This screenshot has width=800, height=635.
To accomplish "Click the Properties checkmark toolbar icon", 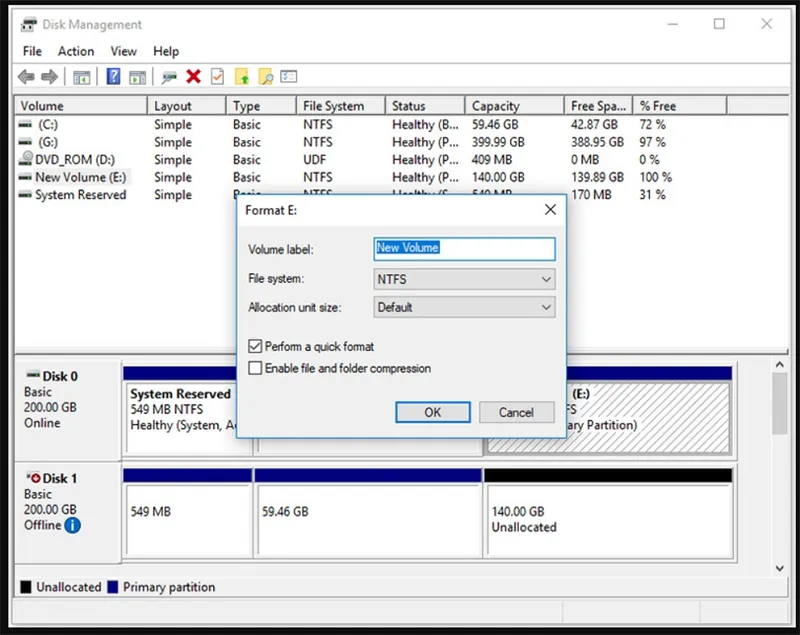I will pyautogui.click(x=217, y=77).
